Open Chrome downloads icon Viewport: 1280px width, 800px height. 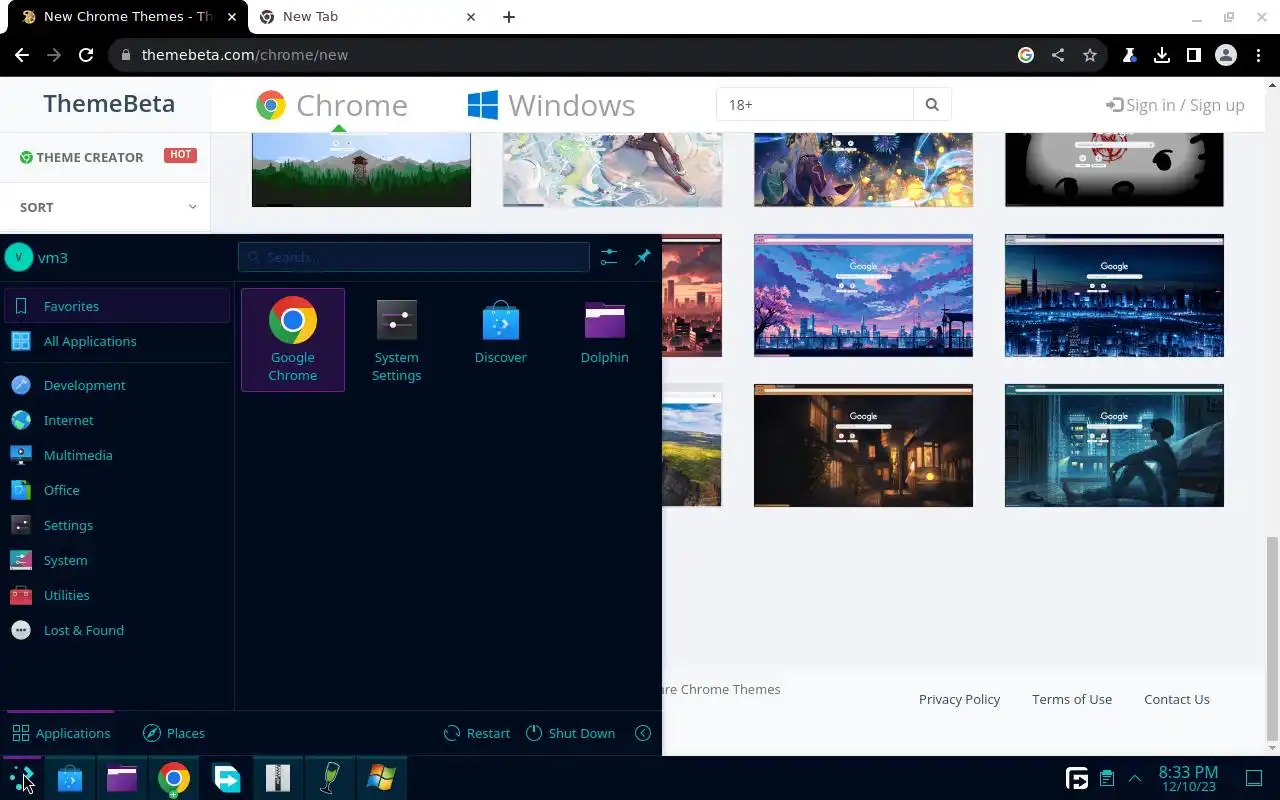[x=1162, y=55]
